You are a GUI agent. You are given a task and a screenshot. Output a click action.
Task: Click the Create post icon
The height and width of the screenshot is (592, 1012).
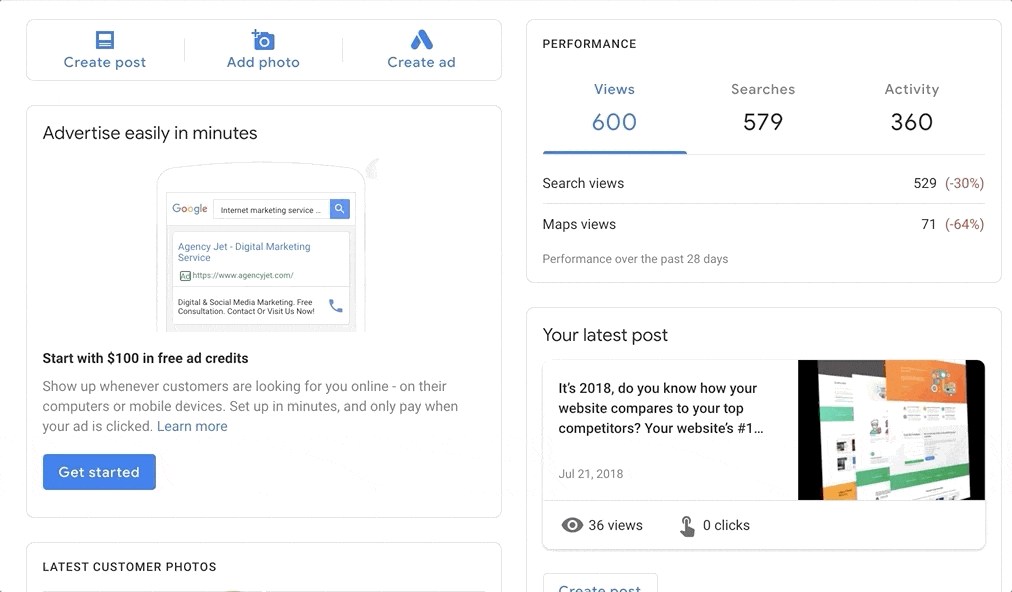coord(105,40)
